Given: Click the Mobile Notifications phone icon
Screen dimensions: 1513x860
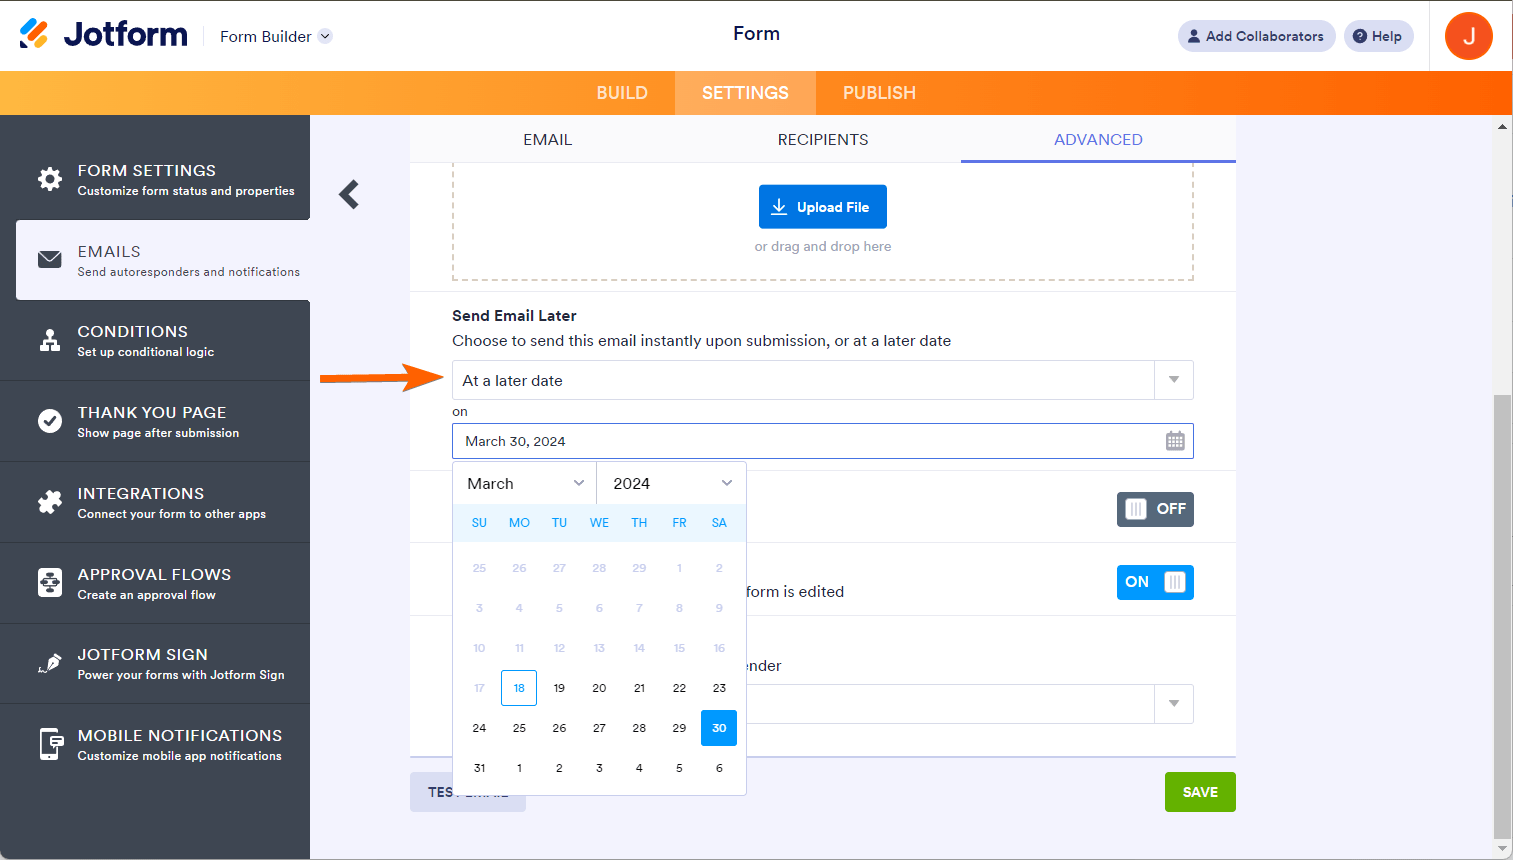Looking at the screenshot, I should click(50, 744).
